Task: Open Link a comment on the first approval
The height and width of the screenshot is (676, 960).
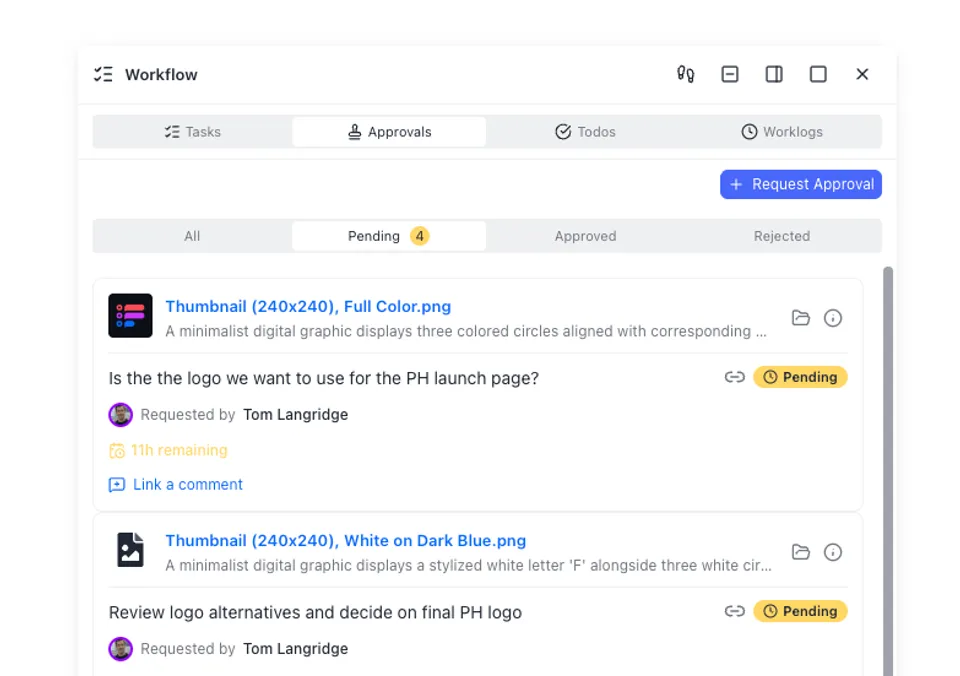Action: 176,484
